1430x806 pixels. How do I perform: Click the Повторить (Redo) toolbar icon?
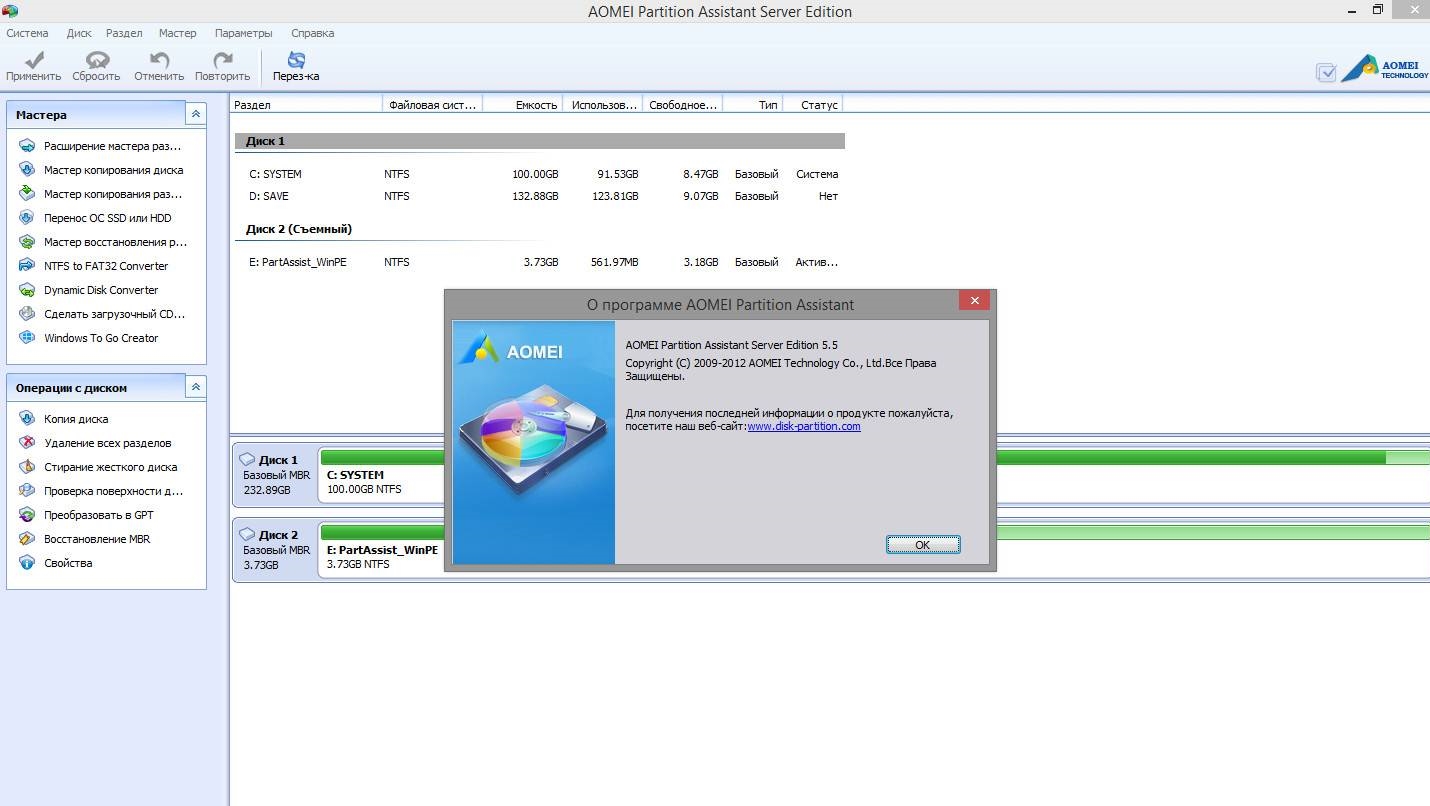click(x=222, y=60)
